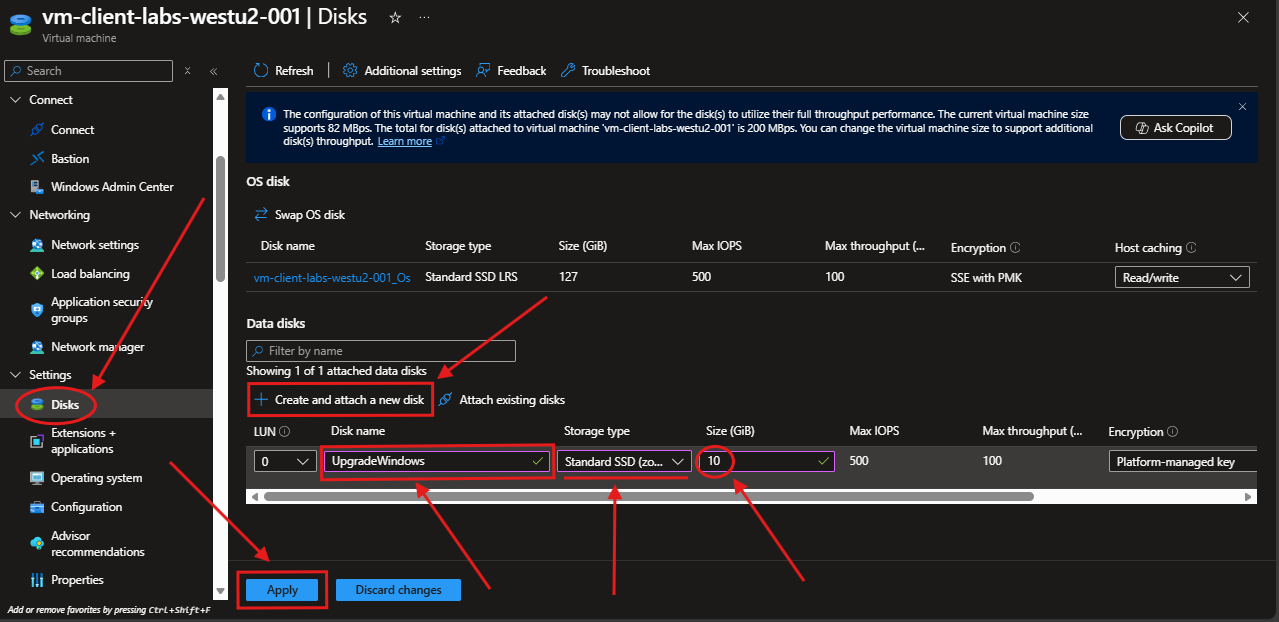Viewport: 1279px width, 622px height.
Task: Click the horizontal scrollbar under data disks
Action: pyautogui.click(x=648, y=496)
